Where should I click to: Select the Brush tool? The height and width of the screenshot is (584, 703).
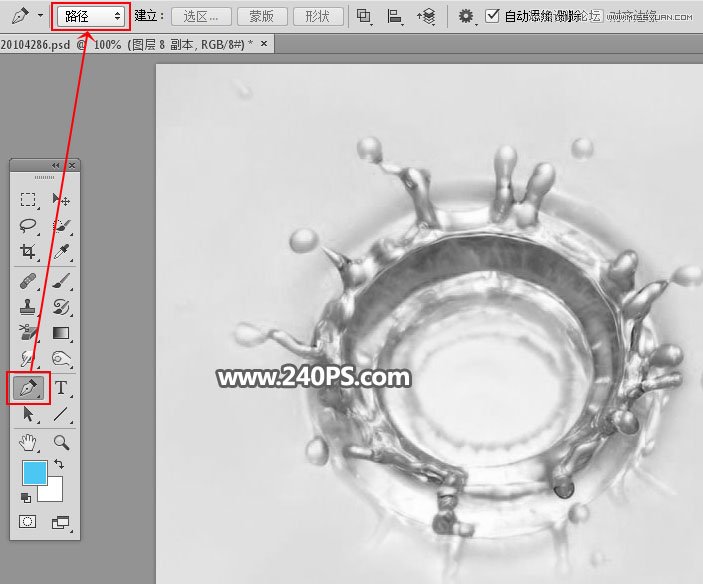61,281
